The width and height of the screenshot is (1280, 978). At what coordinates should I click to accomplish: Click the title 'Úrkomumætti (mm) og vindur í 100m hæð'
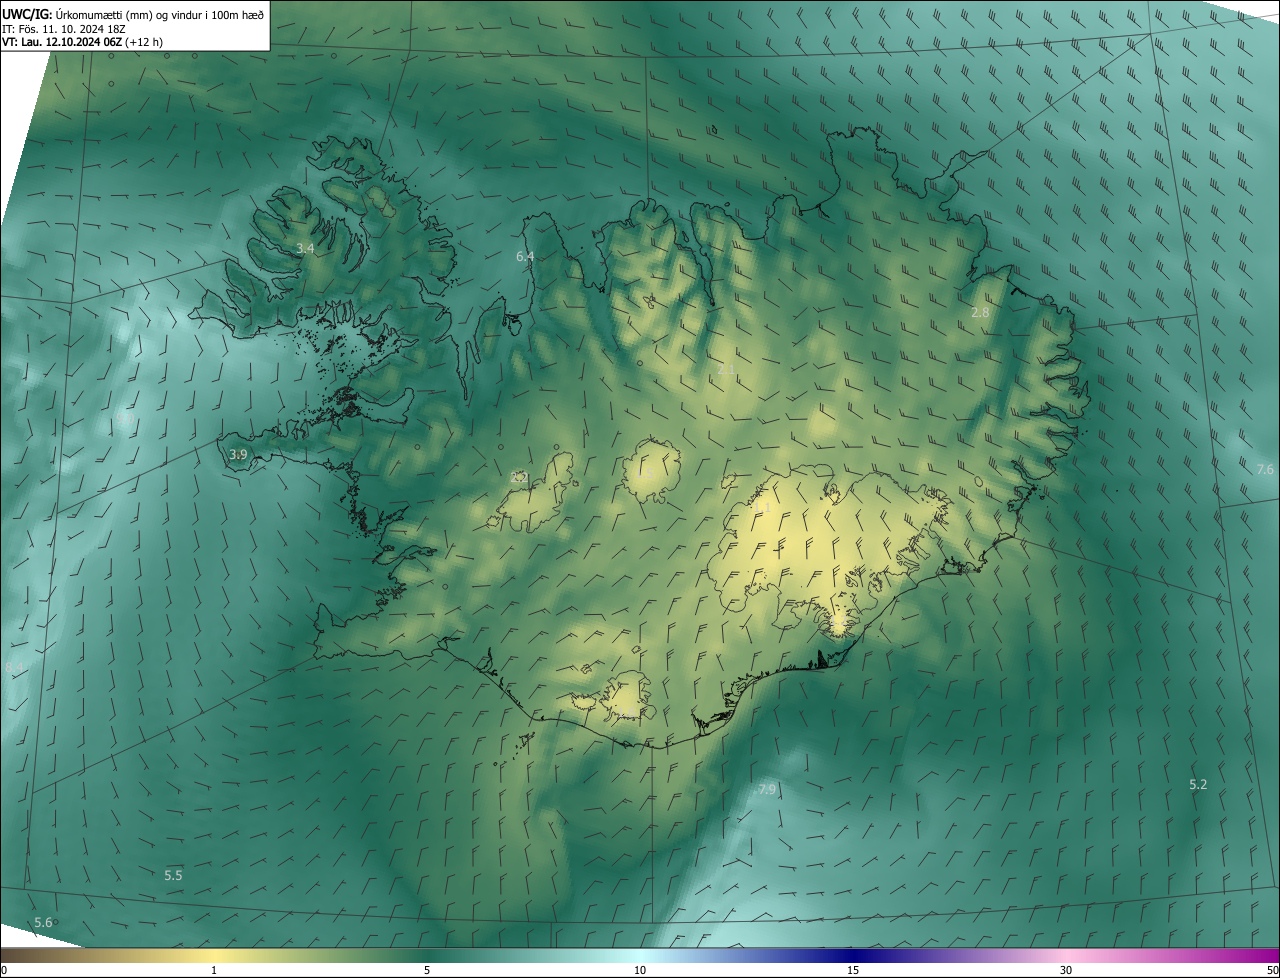click(160, 14)
